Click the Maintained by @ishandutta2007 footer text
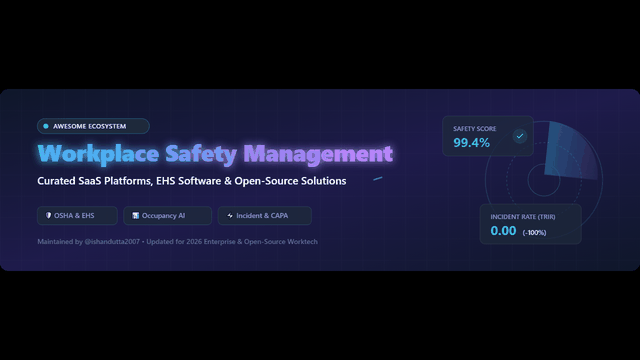 [x=178, y=242]
